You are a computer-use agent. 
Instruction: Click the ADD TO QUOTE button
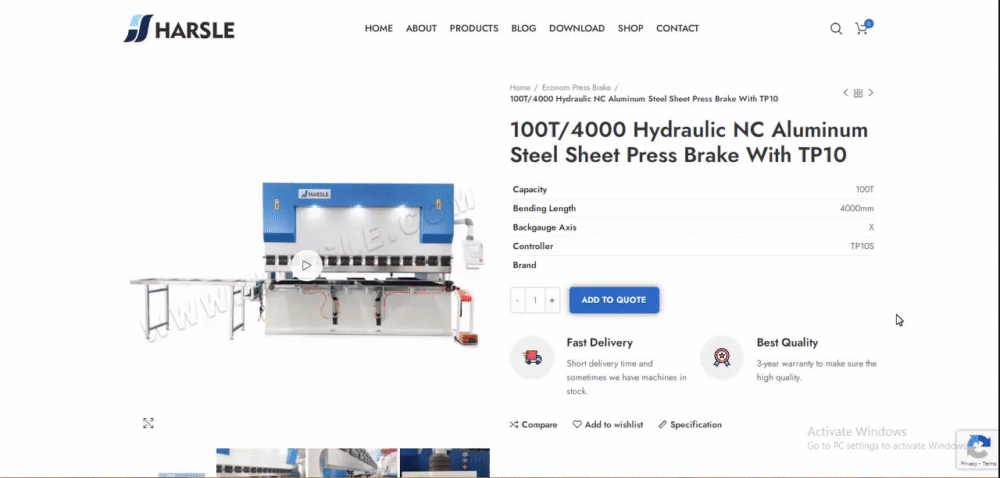click(x=614, y=300)
